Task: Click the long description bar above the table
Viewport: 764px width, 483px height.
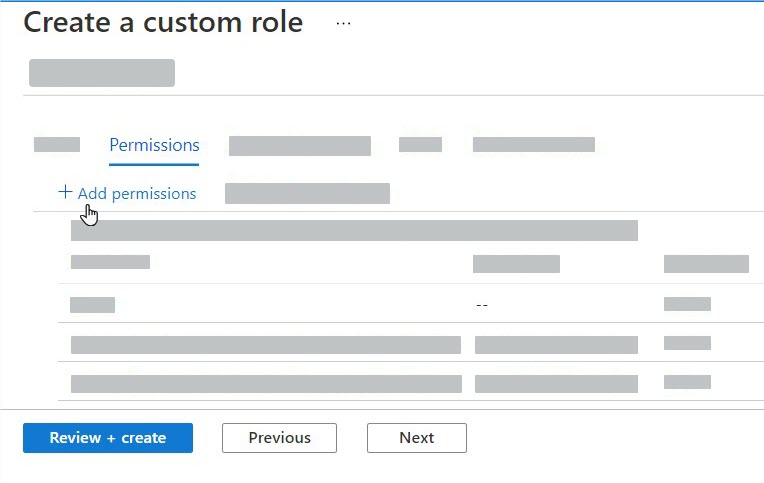Action: (x=354, y=231)
